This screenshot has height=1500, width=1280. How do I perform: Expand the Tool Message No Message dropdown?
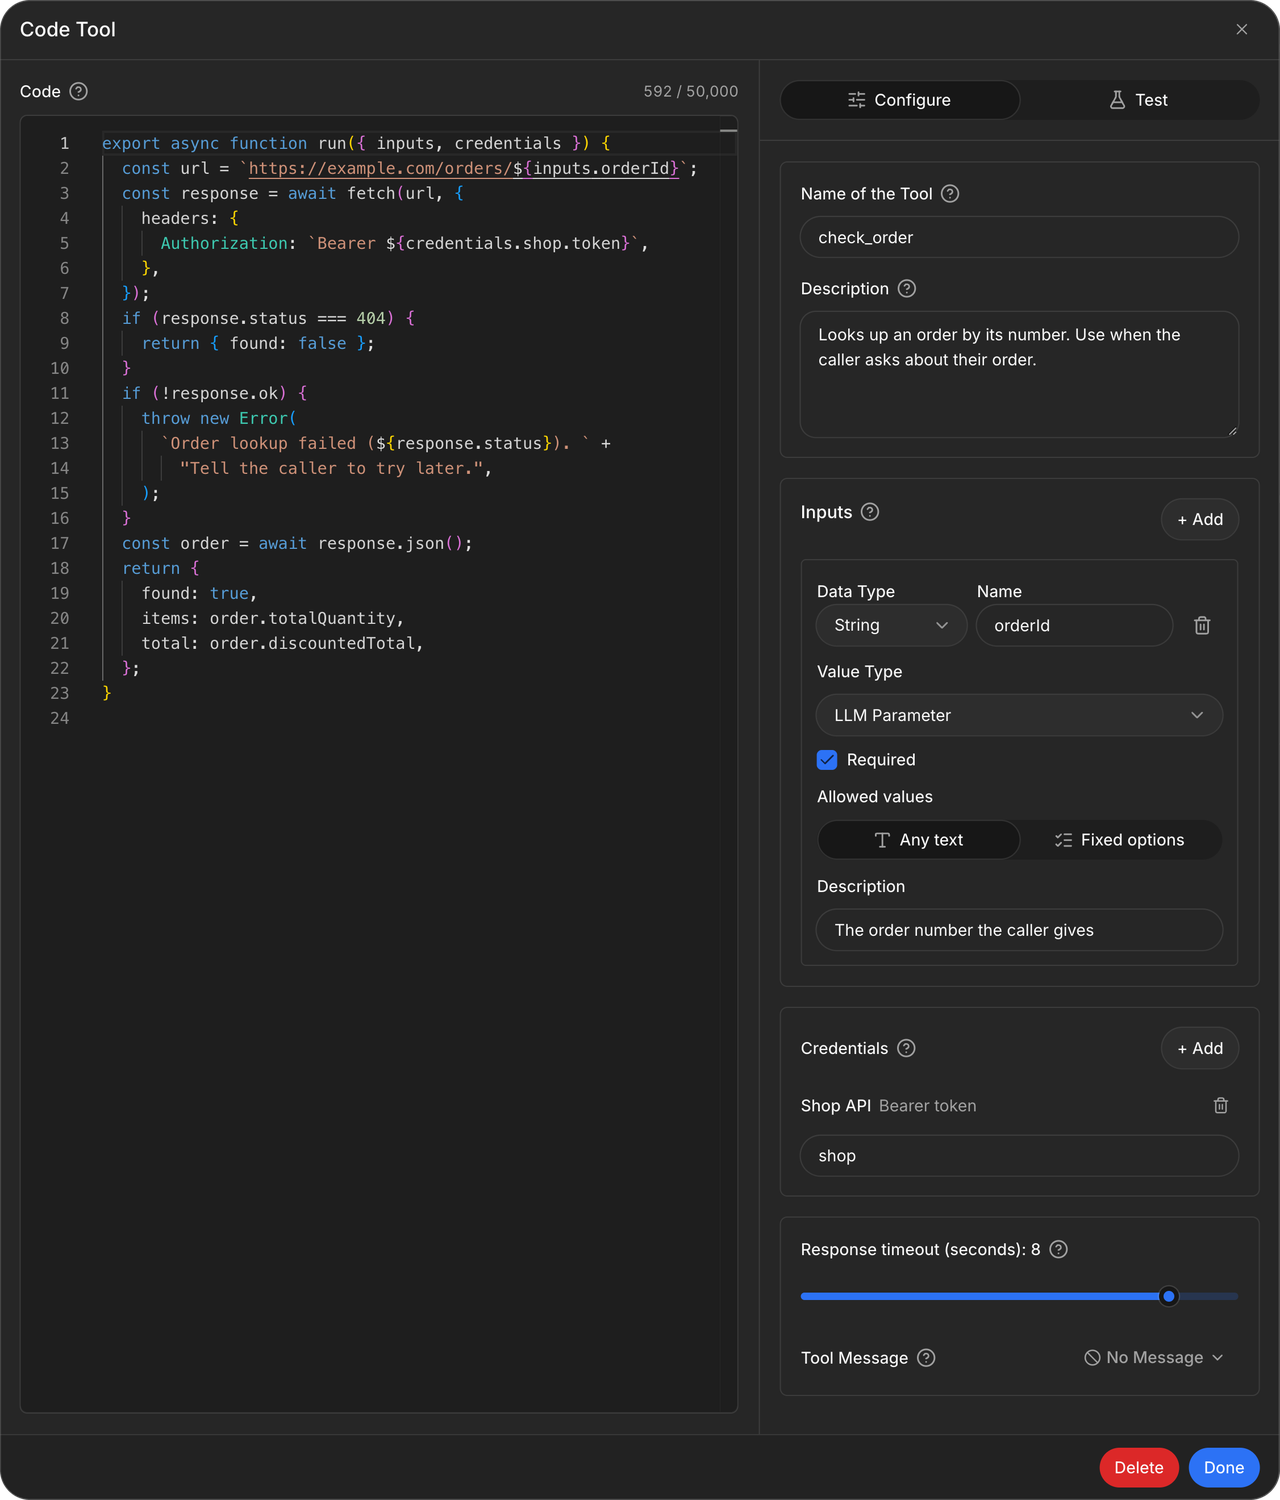click(x=1154, y=1358)
